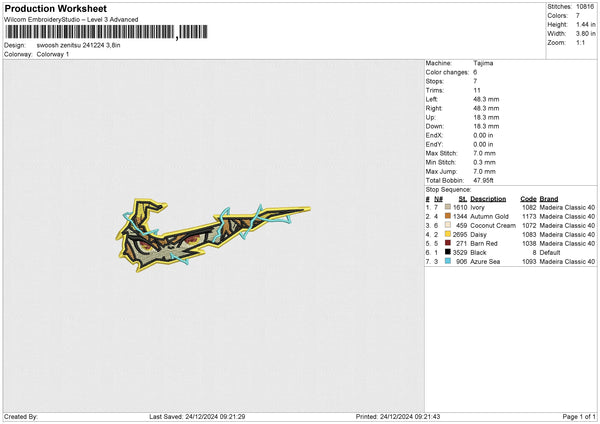
Task: Click the embroidery swoosh design preview
Action: pyautogui.click(x=213, y=236)
